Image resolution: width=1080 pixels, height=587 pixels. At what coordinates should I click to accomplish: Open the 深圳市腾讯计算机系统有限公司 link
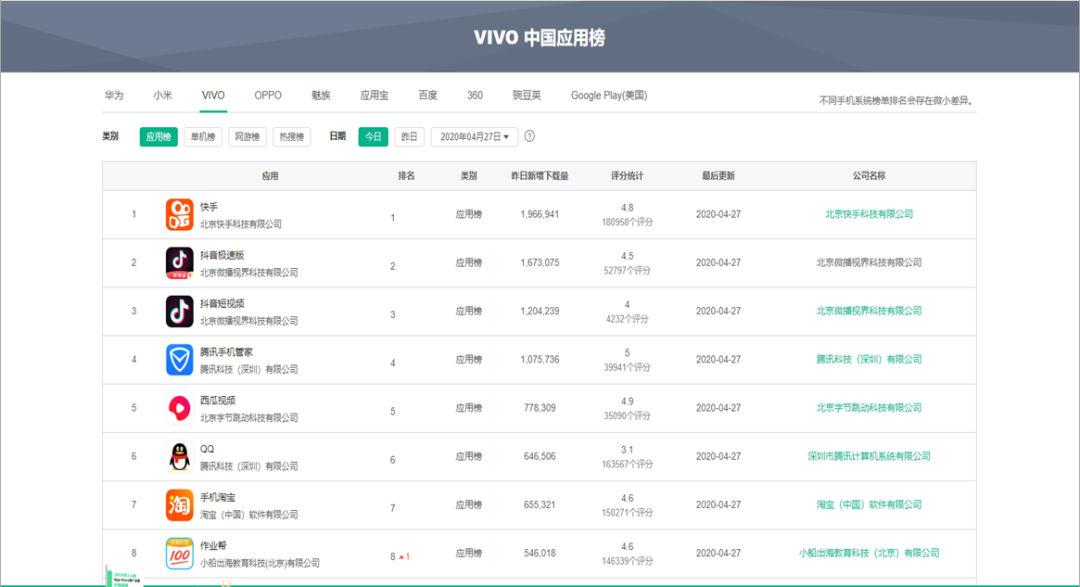pyautogui.click(x=869, y=456)
